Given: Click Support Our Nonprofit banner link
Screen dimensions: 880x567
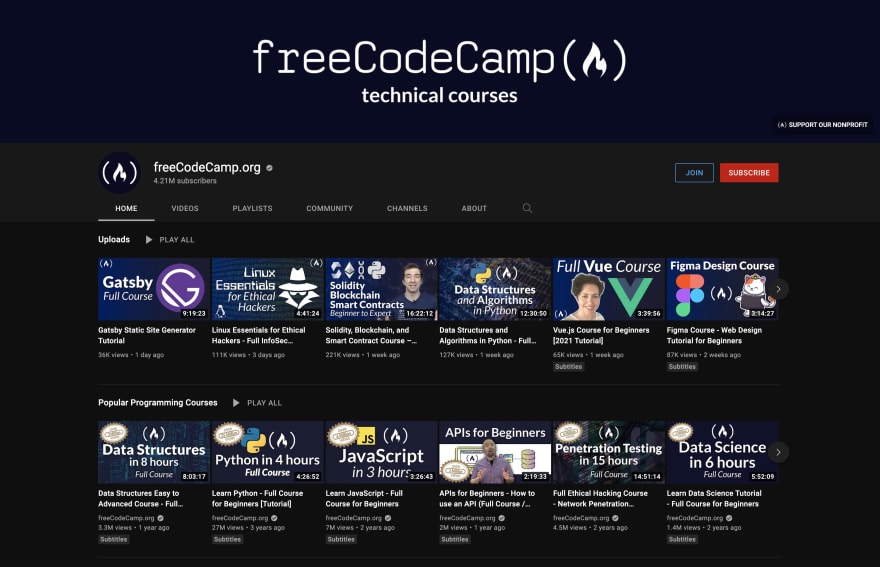Looking at the screenshot, I should (823, 125).
